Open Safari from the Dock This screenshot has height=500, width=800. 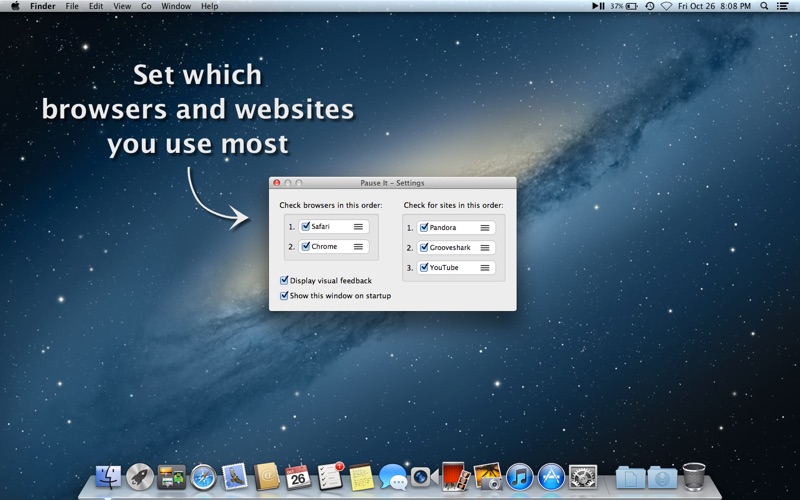coord(203,477)
